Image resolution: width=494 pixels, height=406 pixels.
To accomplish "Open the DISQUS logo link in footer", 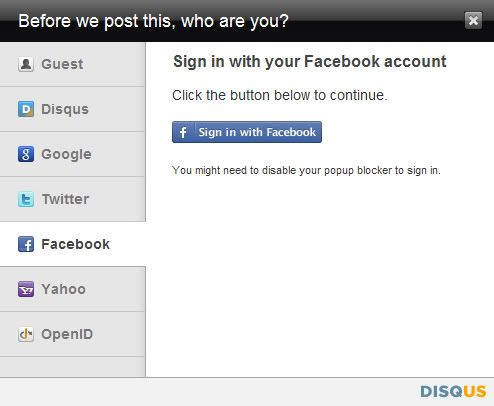I will tap(453, 391).
